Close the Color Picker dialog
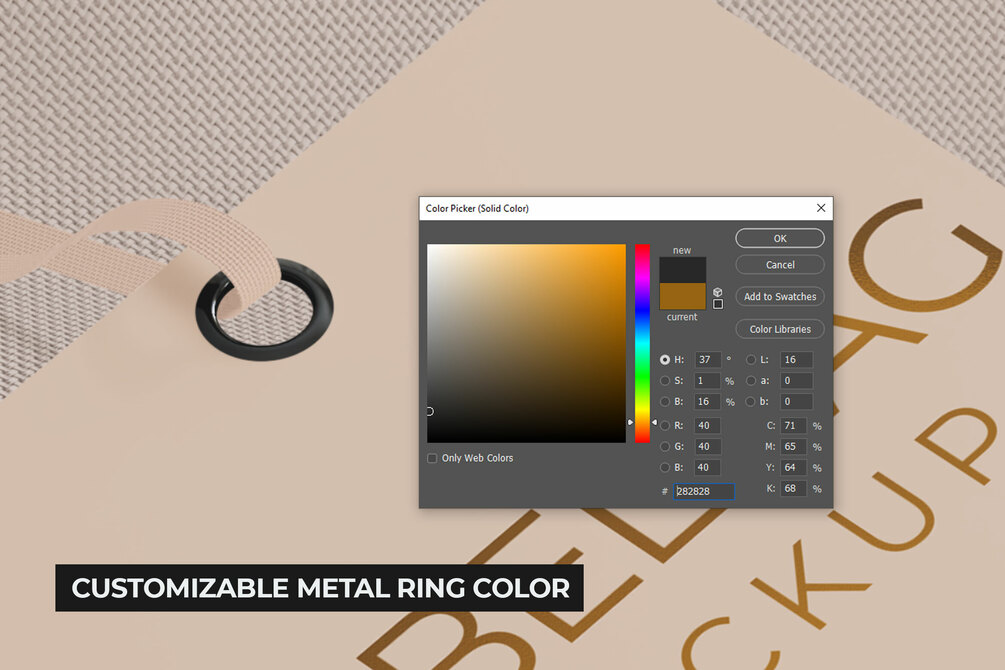This screenshot has height=670, width=1005. pyautogui.click(x=821, y=208)
